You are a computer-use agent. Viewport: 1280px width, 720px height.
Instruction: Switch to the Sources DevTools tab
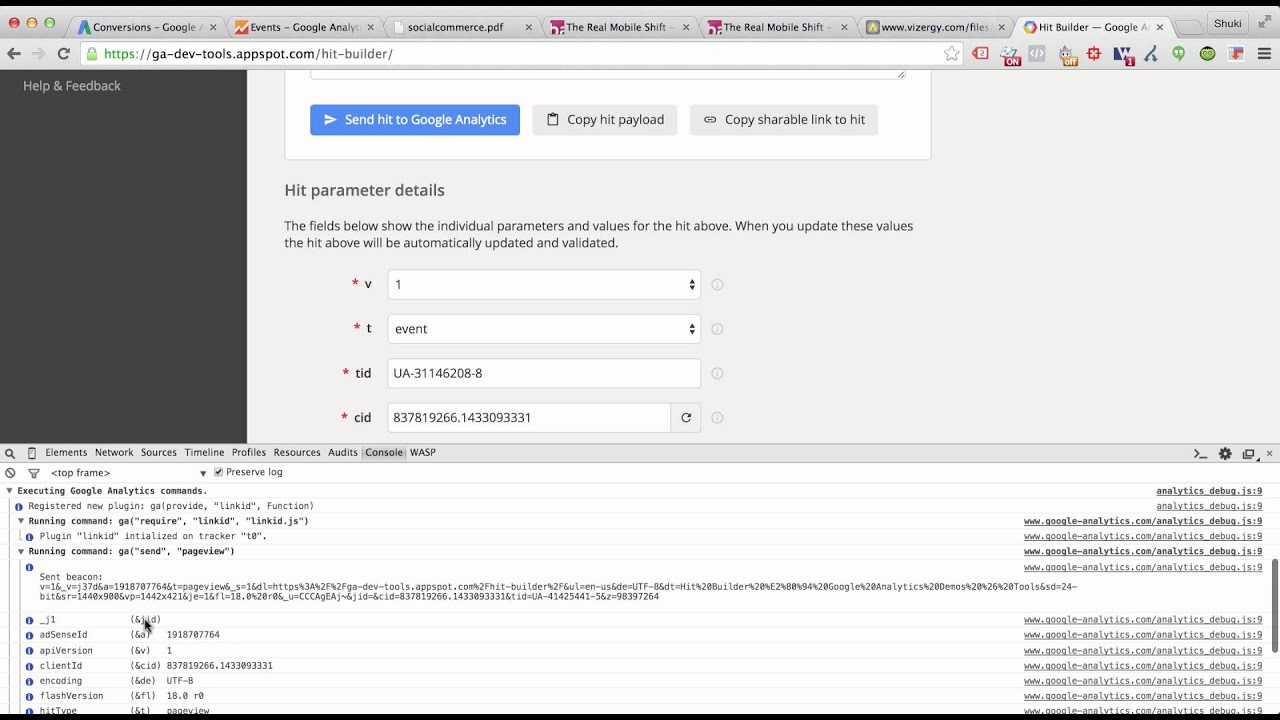tap(158, 453)
